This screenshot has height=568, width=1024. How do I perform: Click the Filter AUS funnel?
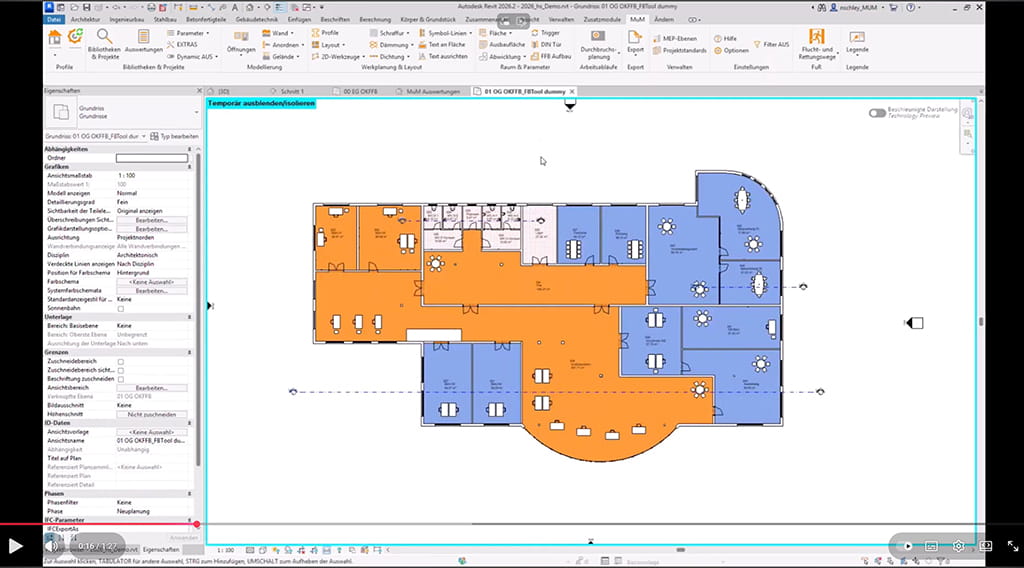(771, 44)
